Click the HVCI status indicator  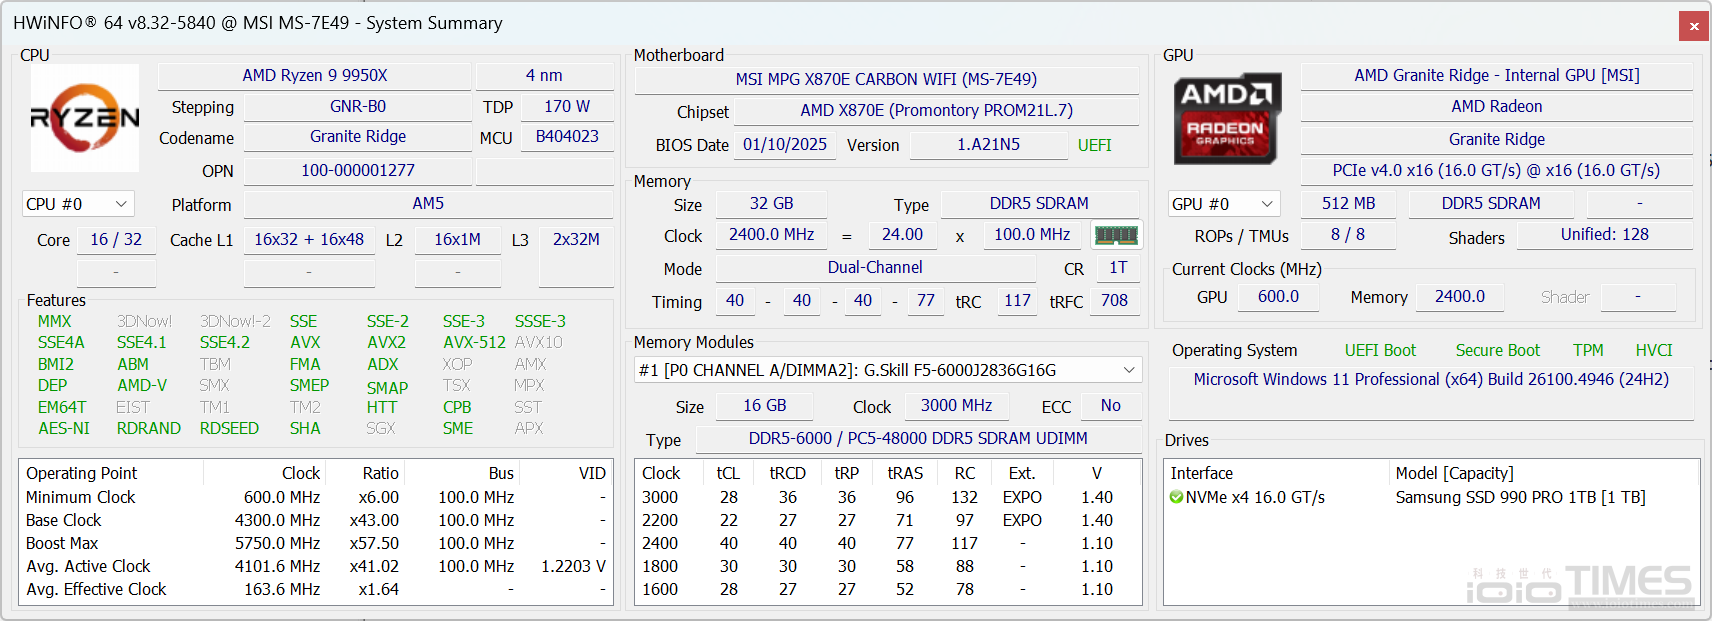click(x=1653, y=350)
